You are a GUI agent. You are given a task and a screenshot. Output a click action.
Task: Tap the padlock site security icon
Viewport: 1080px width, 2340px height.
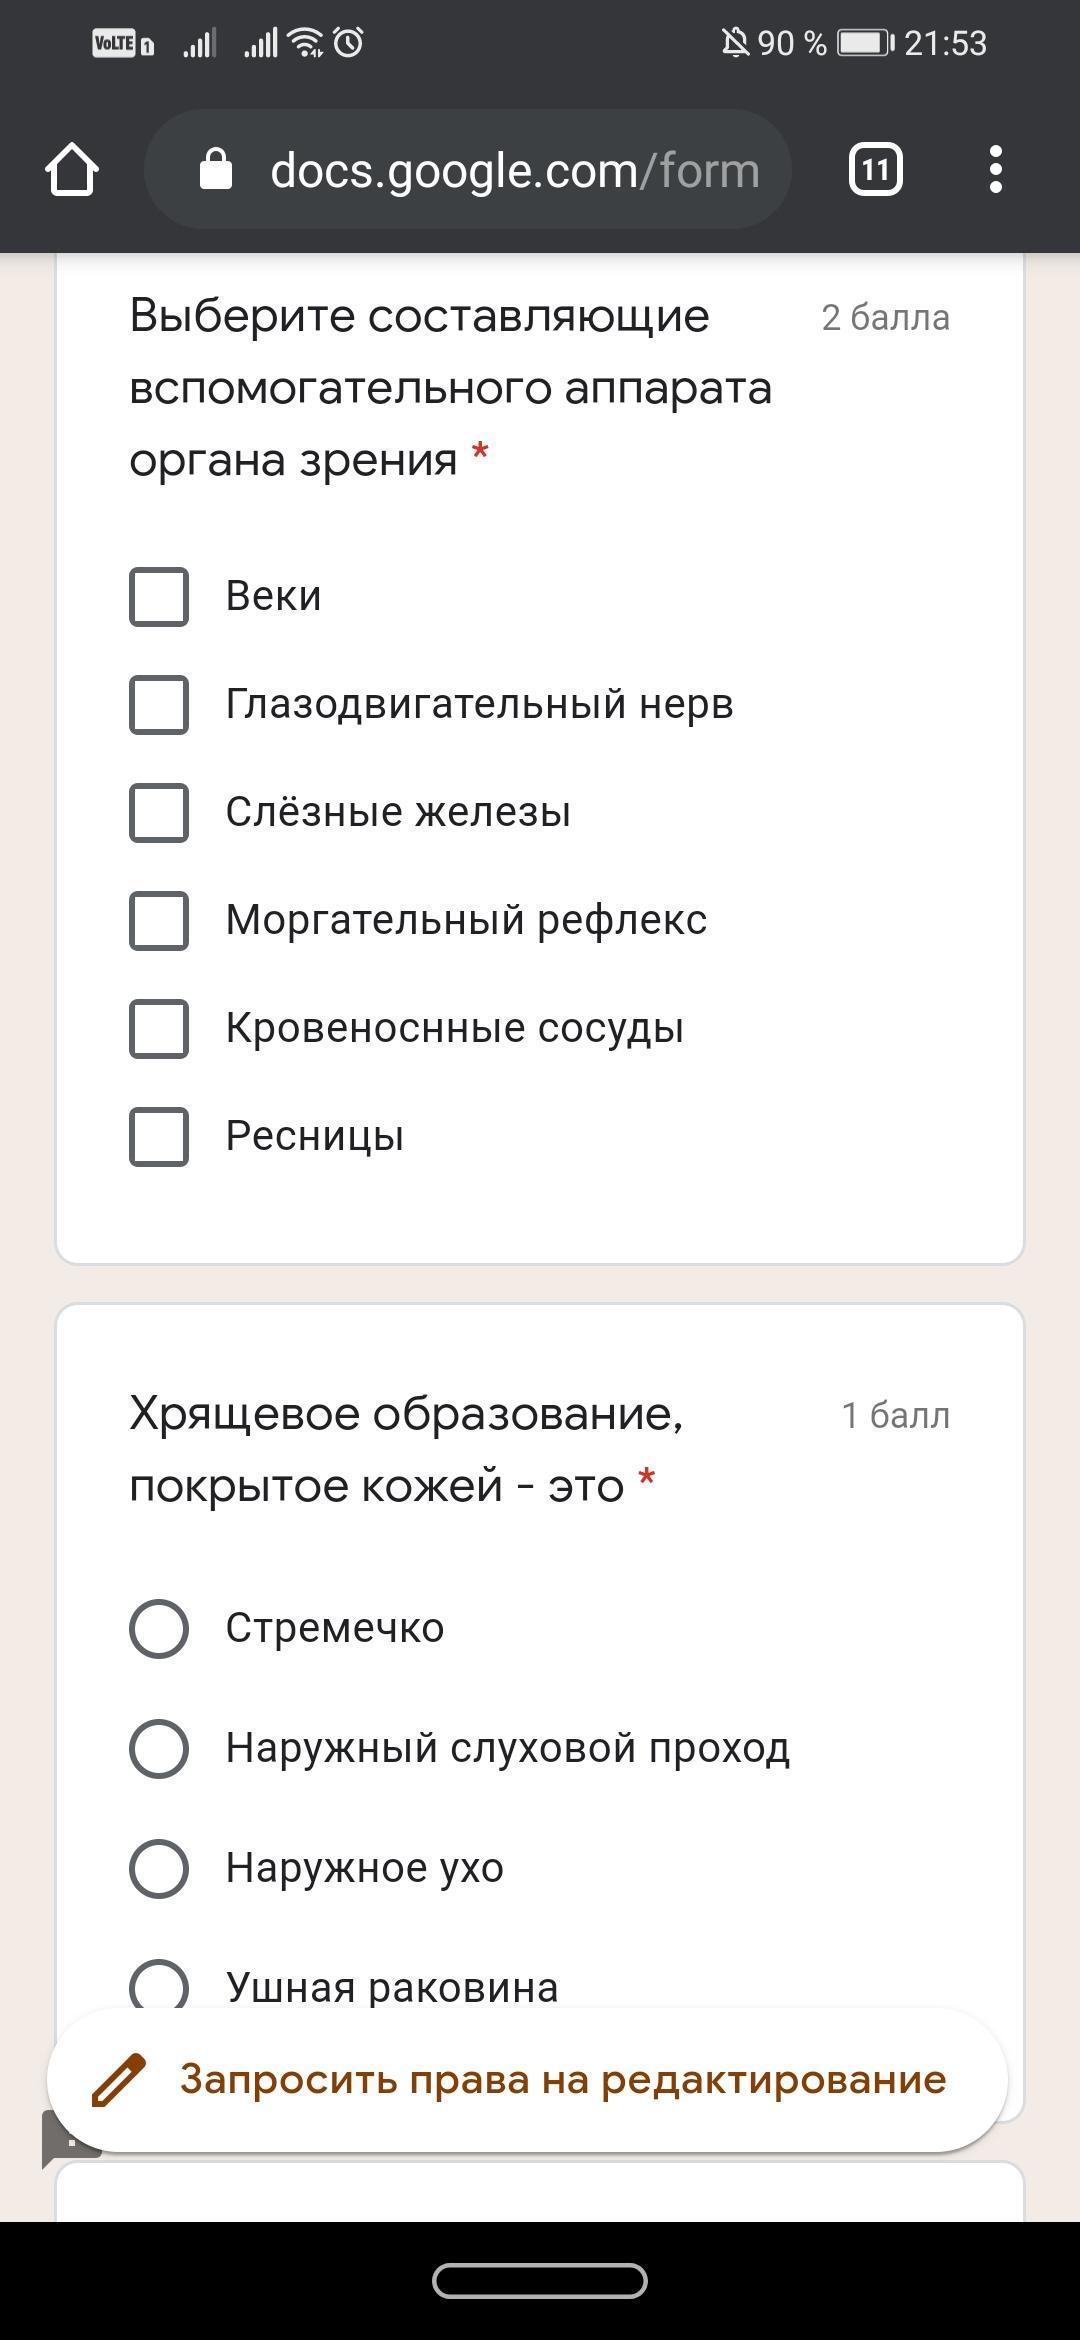pos(216,169)
